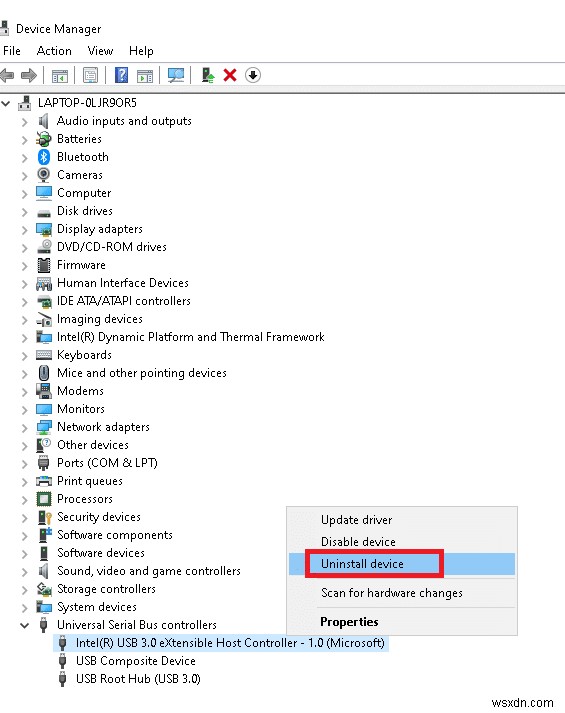Click the Show/Hide Action Pane toolbar icon

click(x=145, y=75)
